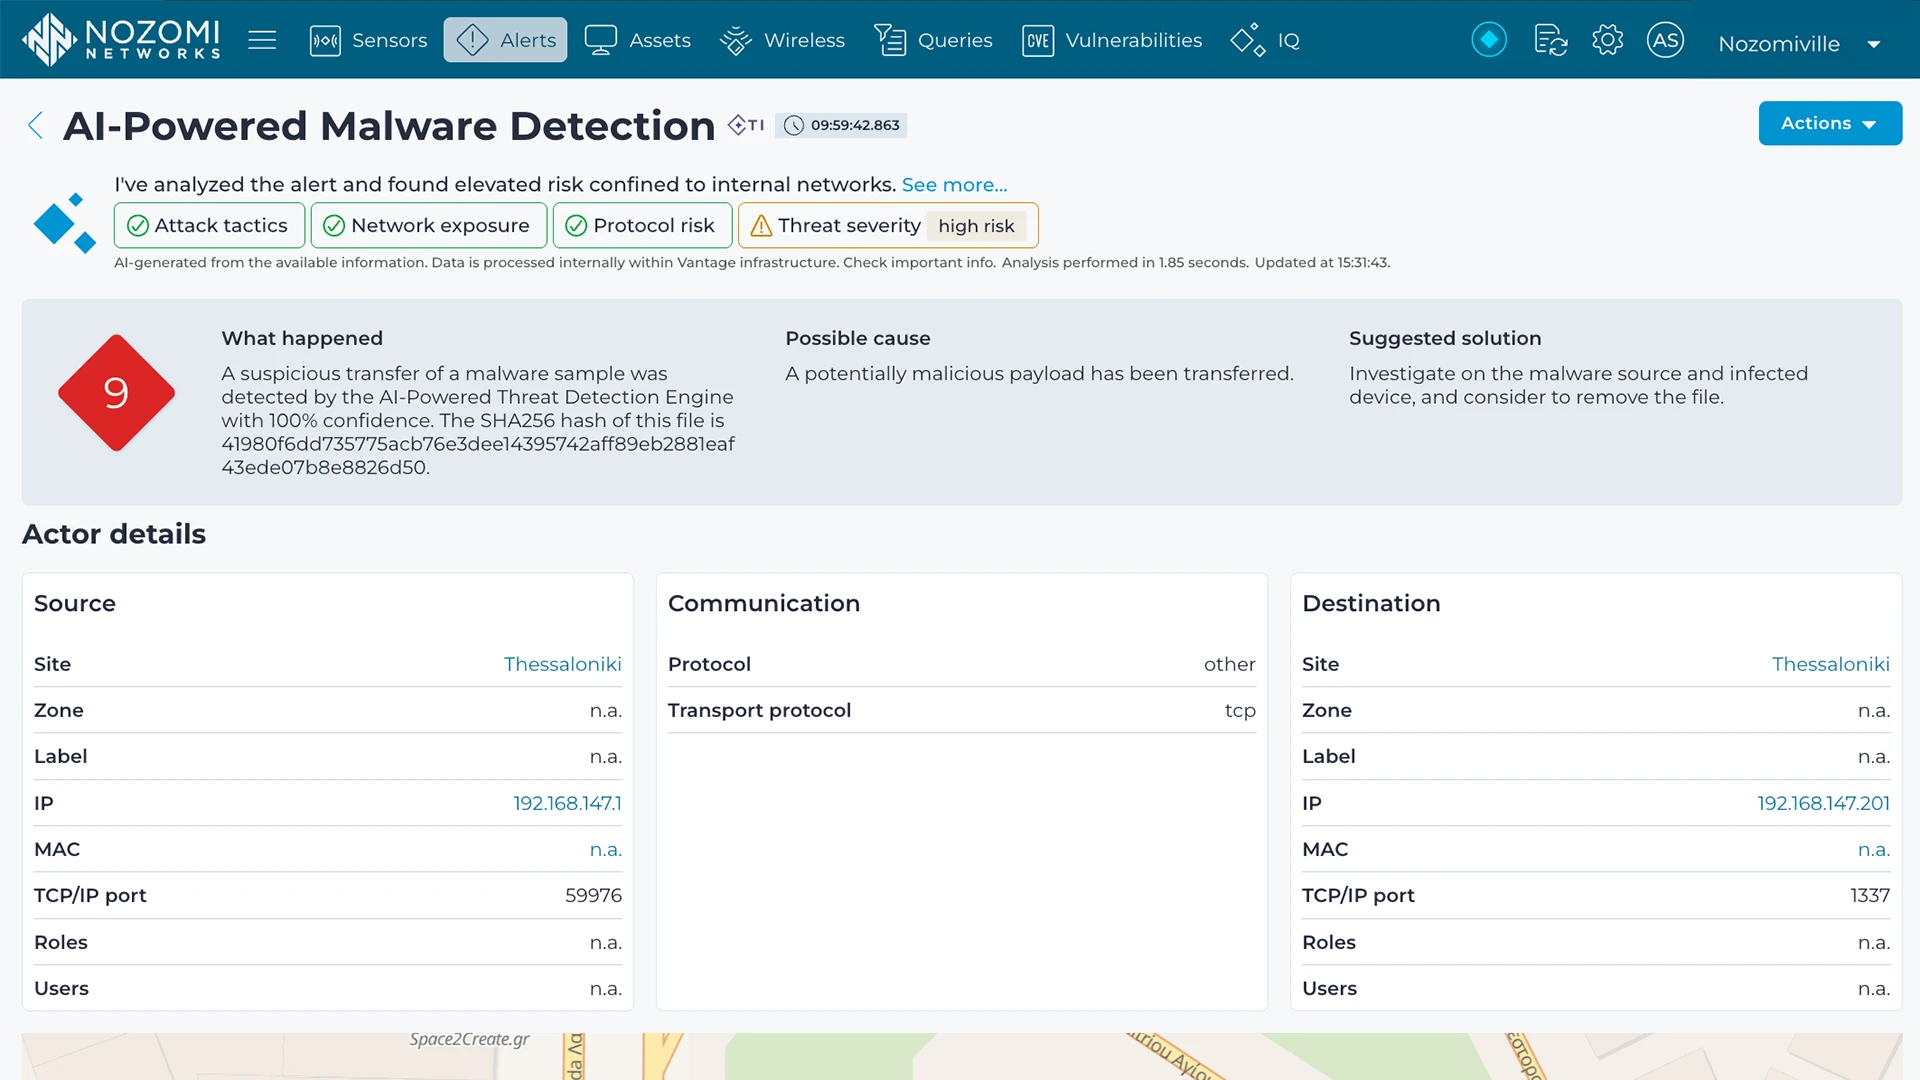Click the Queries list icon

(890, 40)
